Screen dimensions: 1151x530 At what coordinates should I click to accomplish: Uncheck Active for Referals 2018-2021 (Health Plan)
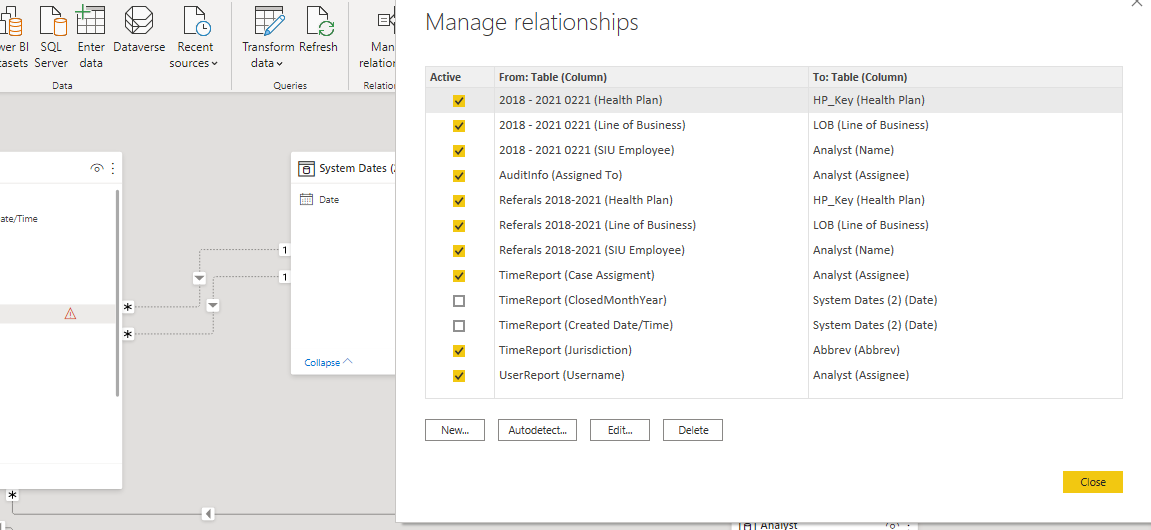pyautogui.click(x=459, y=200)
